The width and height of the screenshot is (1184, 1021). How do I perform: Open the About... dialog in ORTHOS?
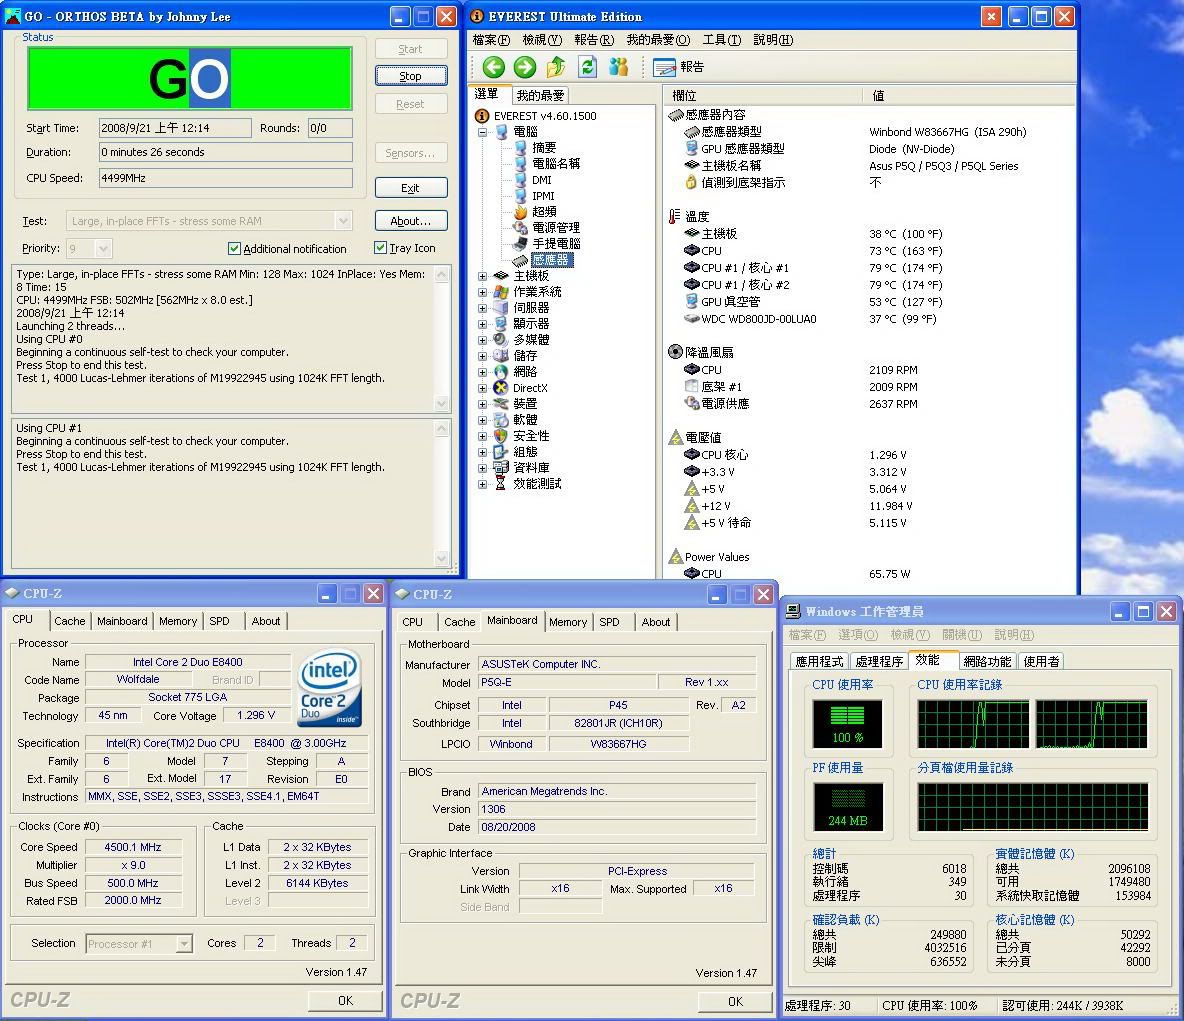(x=411, y=221)
